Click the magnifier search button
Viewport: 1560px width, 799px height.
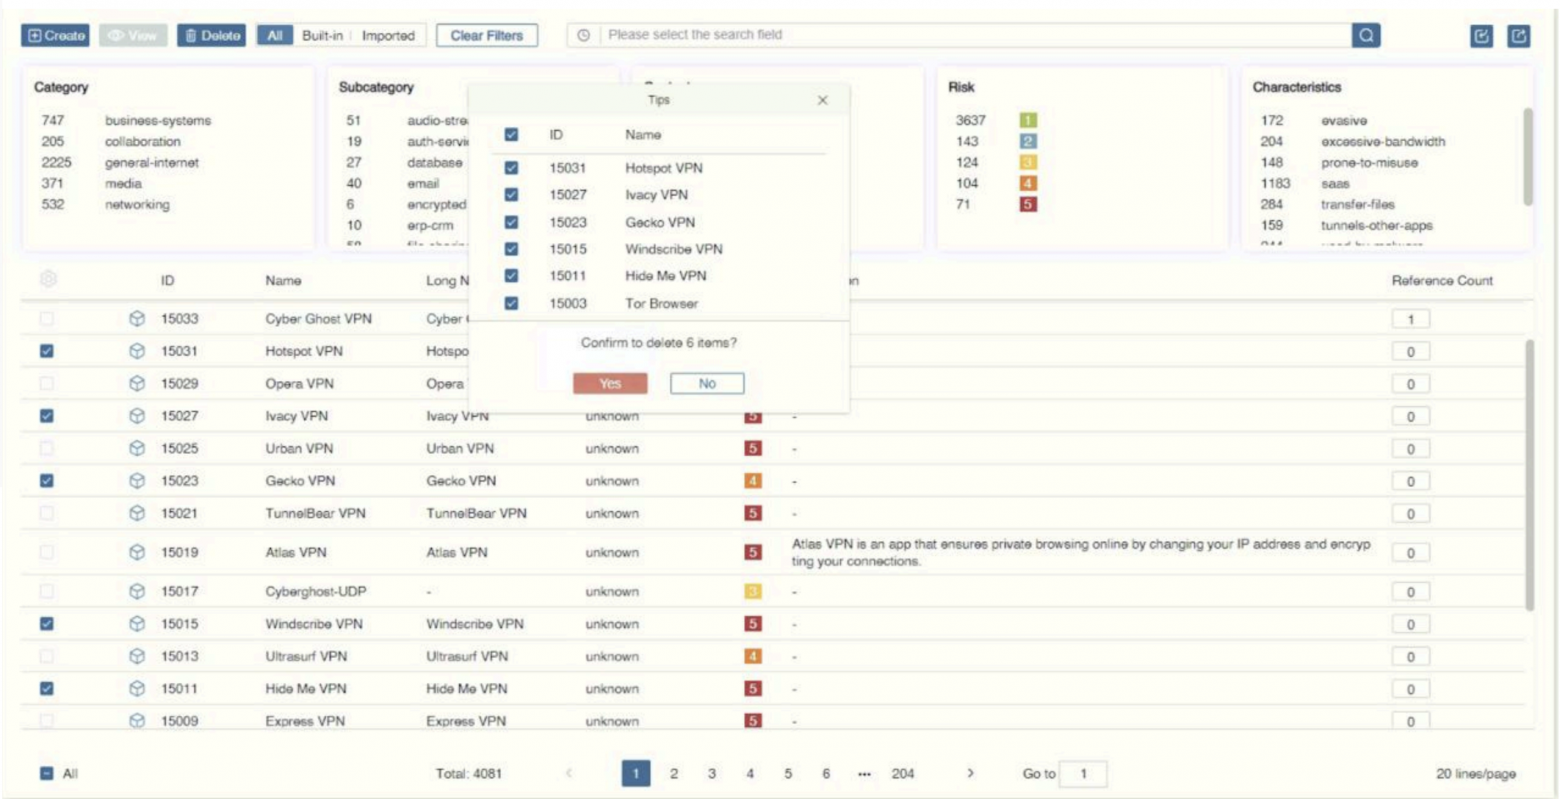tap(1366, 35)
